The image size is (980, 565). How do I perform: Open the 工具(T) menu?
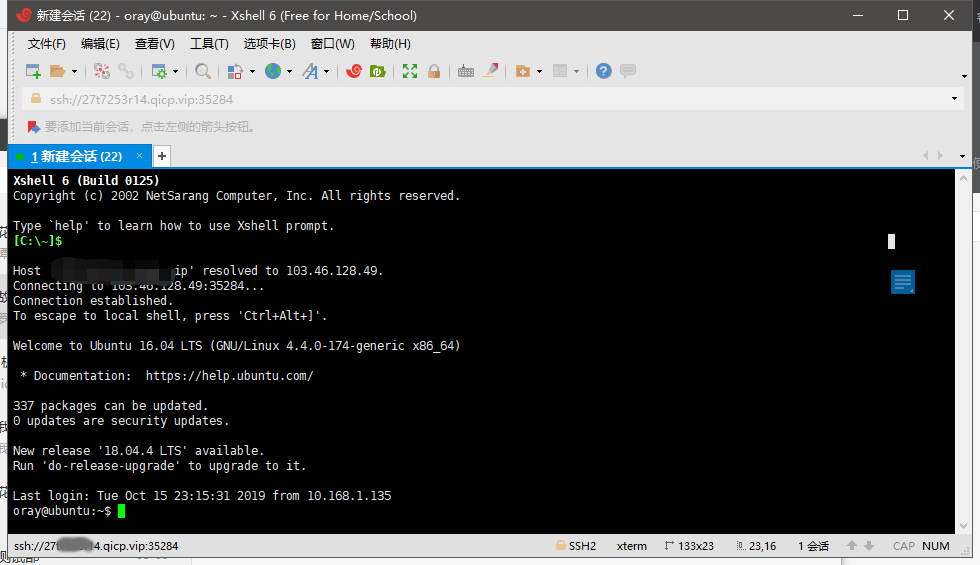(209, 44)
